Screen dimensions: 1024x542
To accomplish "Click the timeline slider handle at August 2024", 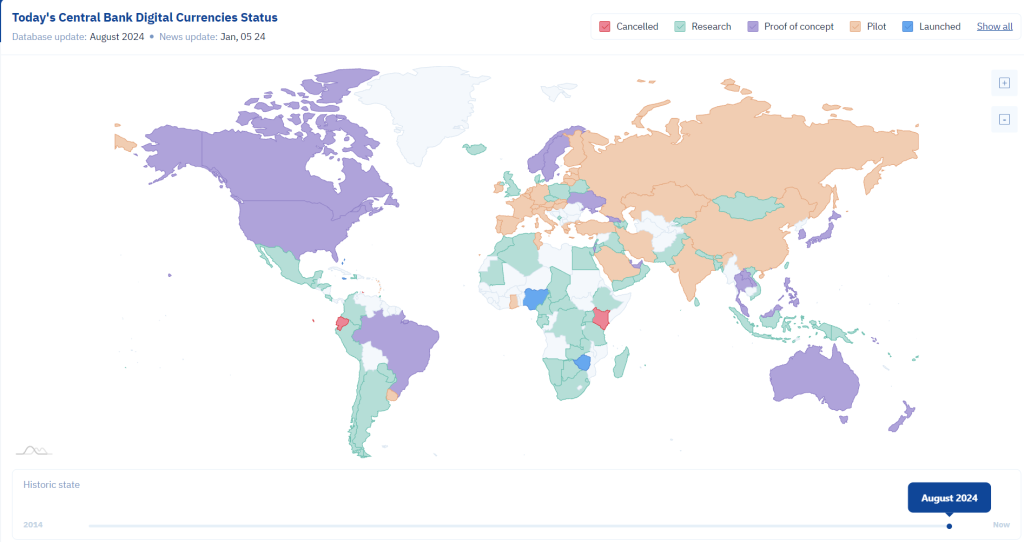I will (x=950, y=526).
